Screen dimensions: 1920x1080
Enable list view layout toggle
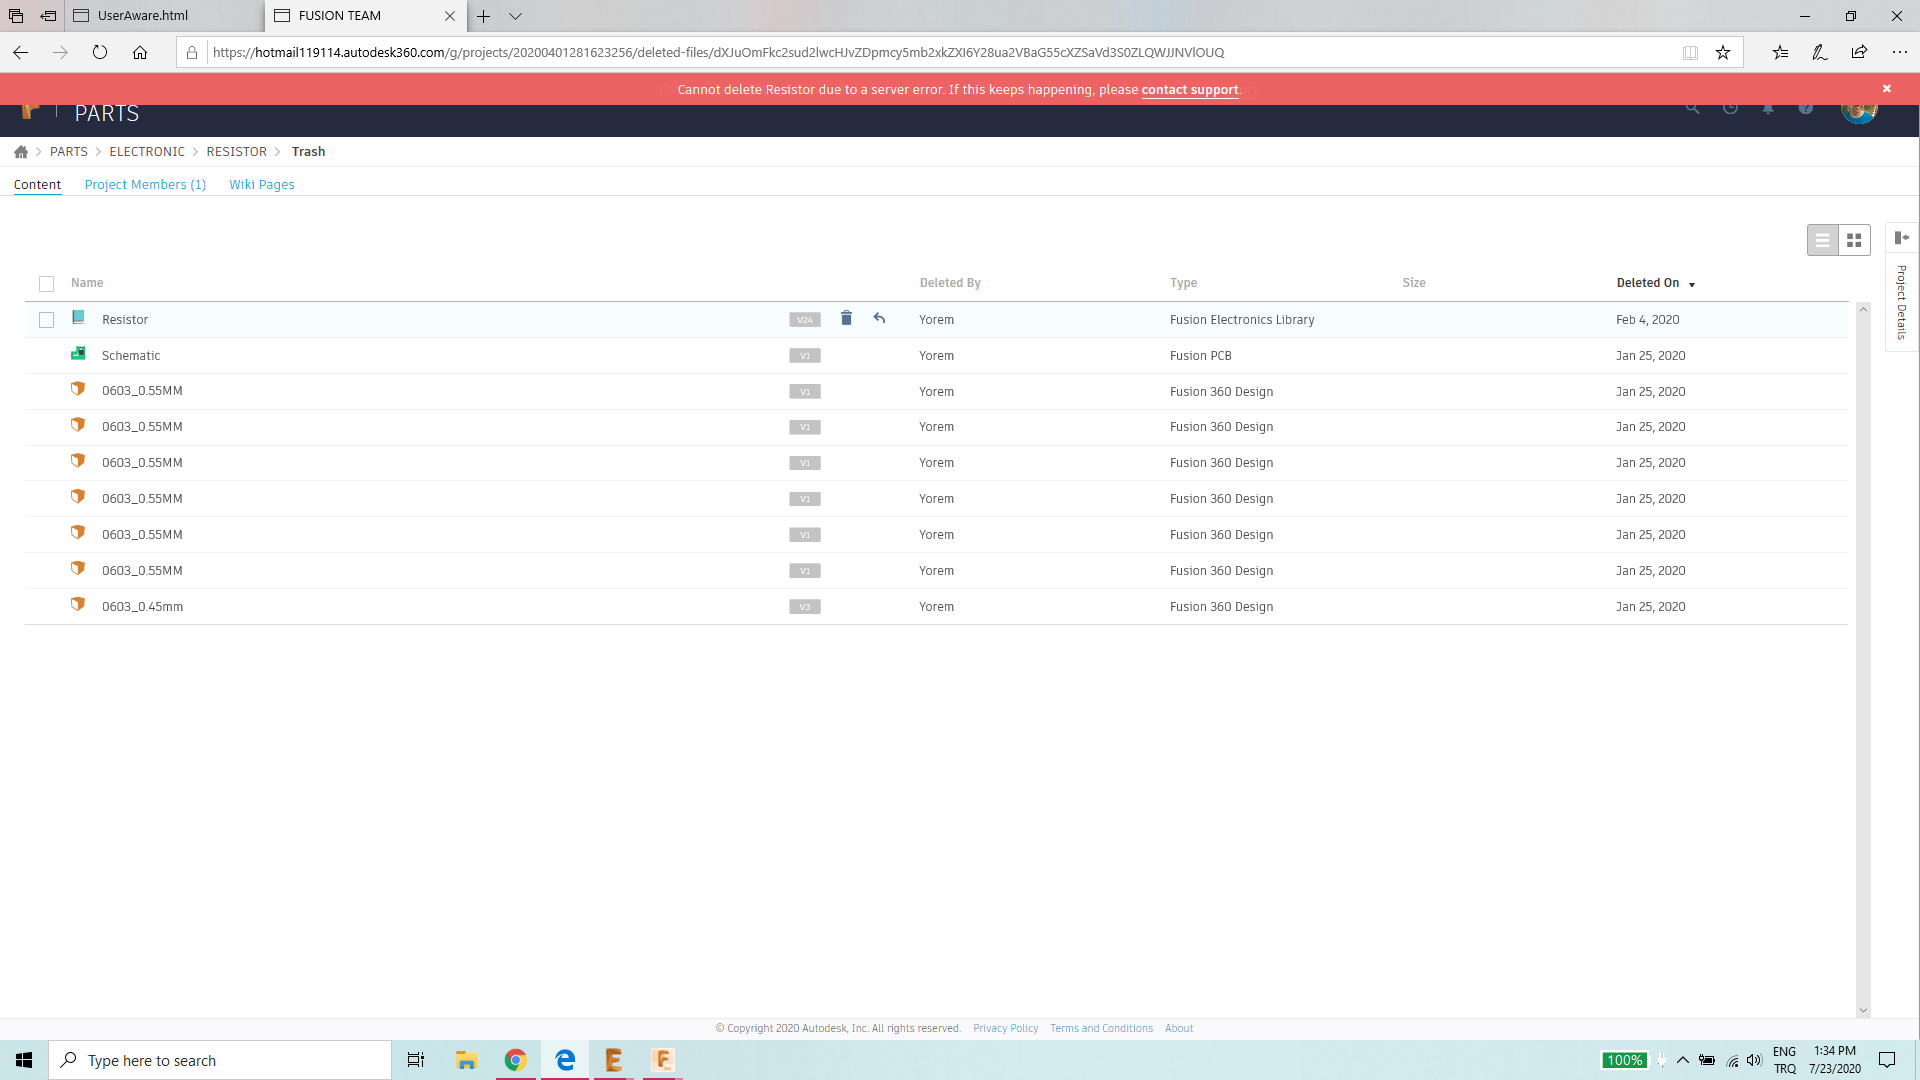(1822, 240)
